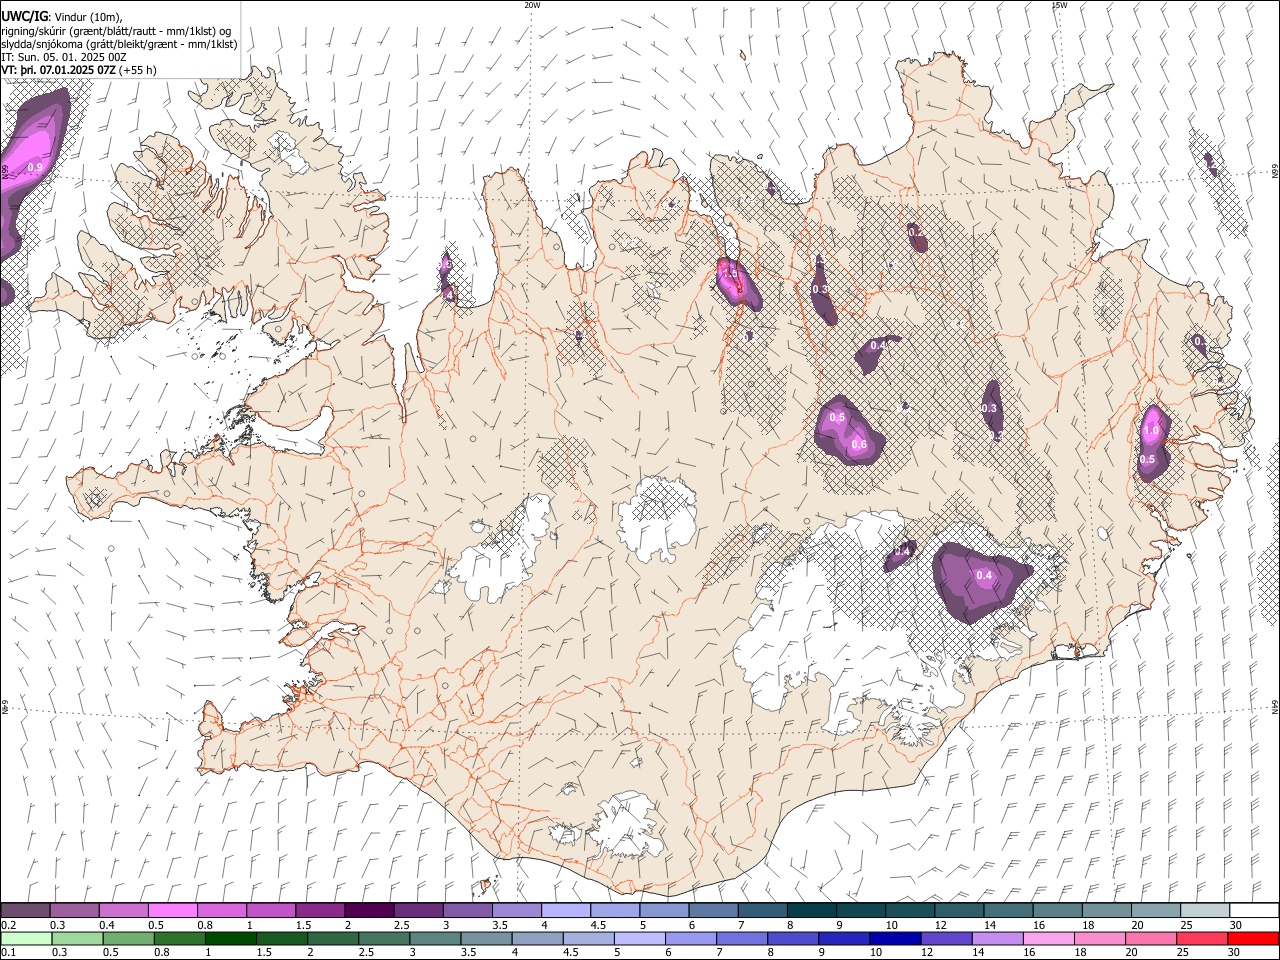The width and height of the screenshot is (1280, 960).
Task: Click the 10–12 deep navy rain legend swatch
Action: pyautogui.click(x=895, y=939)
